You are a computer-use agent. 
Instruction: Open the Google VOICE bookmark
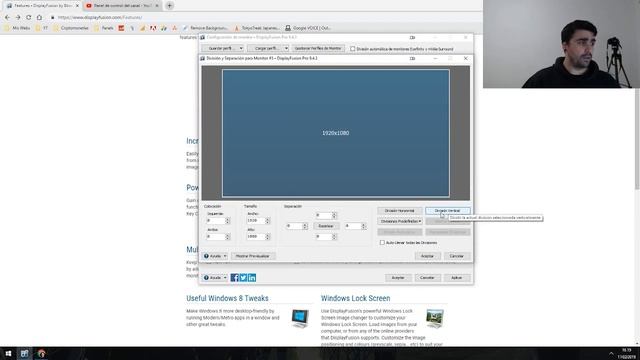coord(308,28)
